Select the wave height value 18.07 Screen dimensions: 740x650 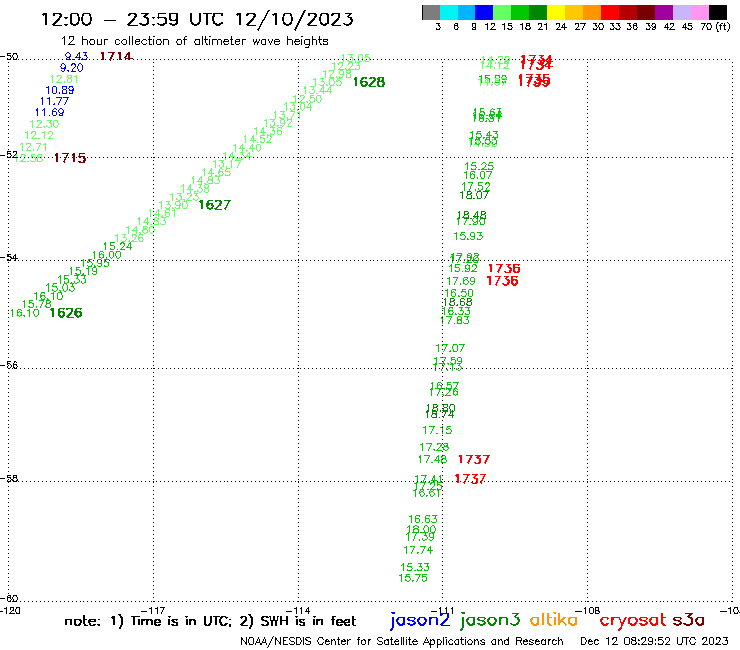(x=474, y=195)
